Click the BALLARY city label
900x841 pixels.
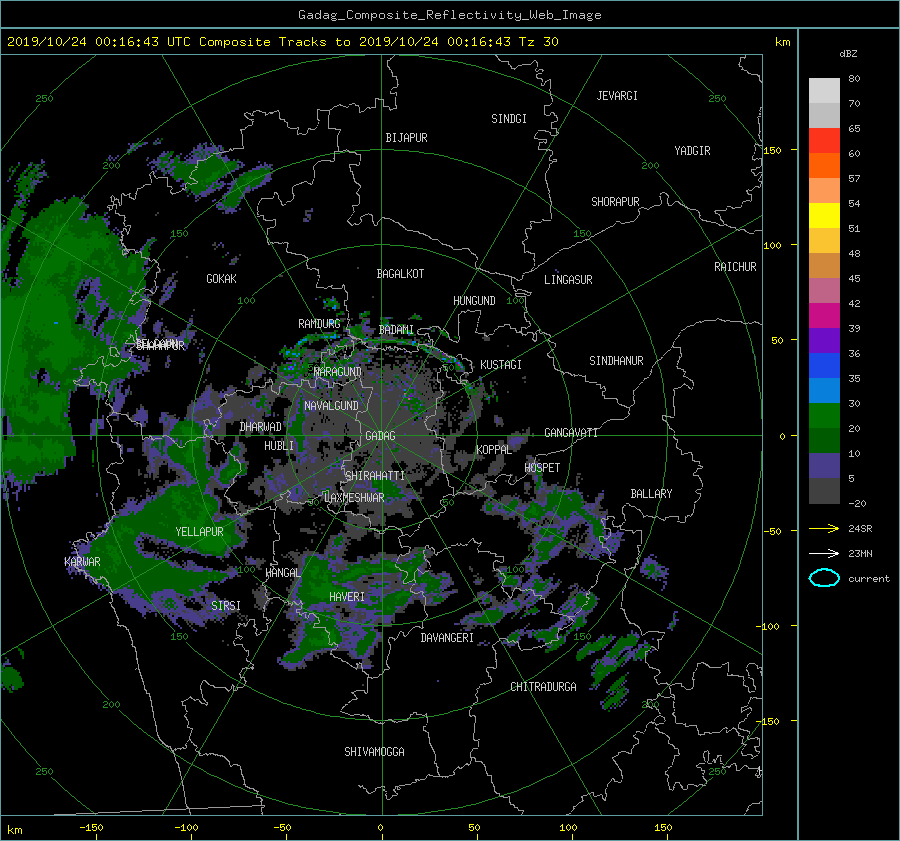click(x=651, y=494)
